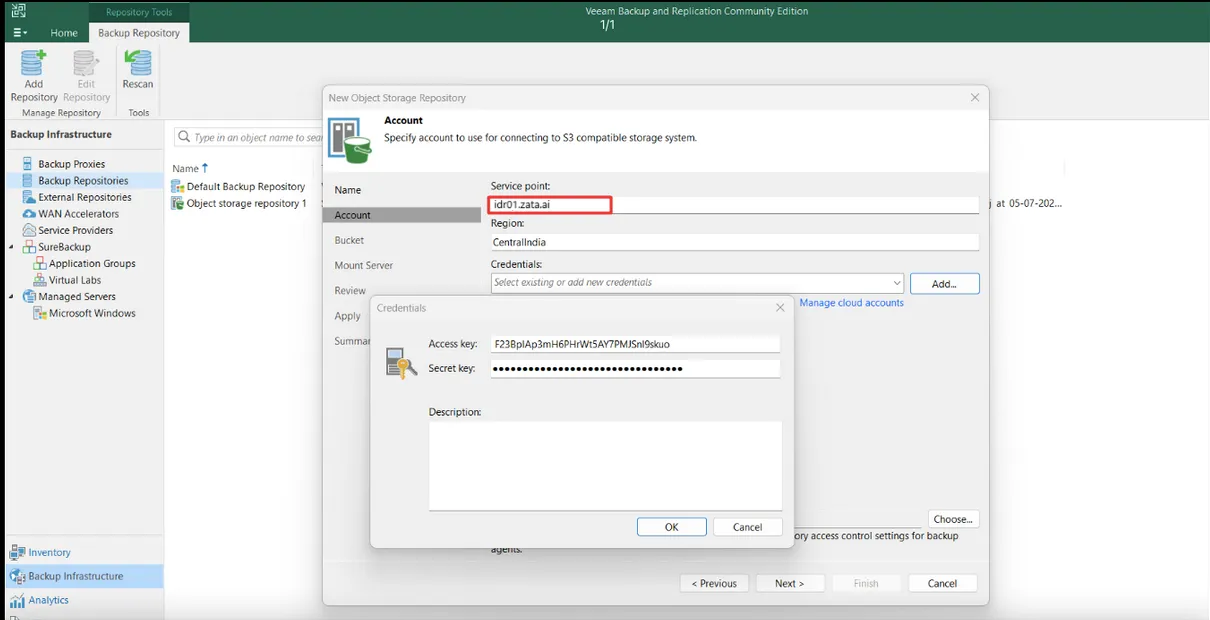The width and height of the screenshot is (1210, 620).
Task: Click the Add... credentials button
Action: [x=944, y=284]
